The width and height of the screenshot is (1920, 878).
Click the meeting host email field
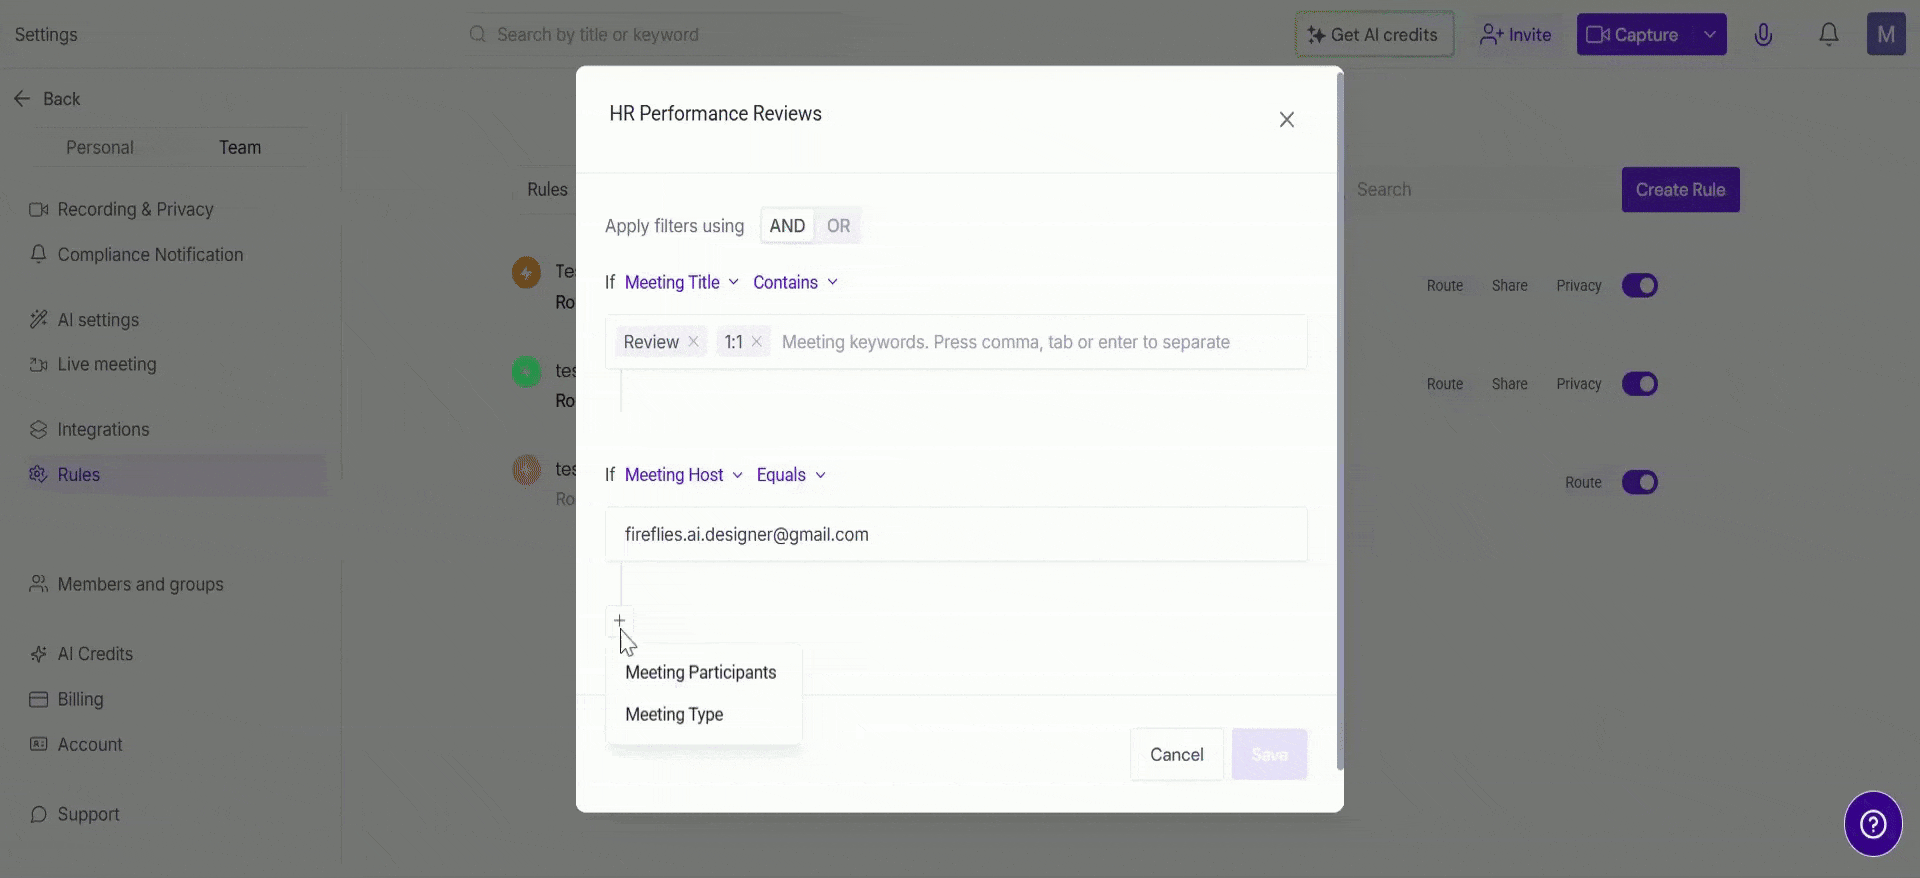click(x=956, y=535)
